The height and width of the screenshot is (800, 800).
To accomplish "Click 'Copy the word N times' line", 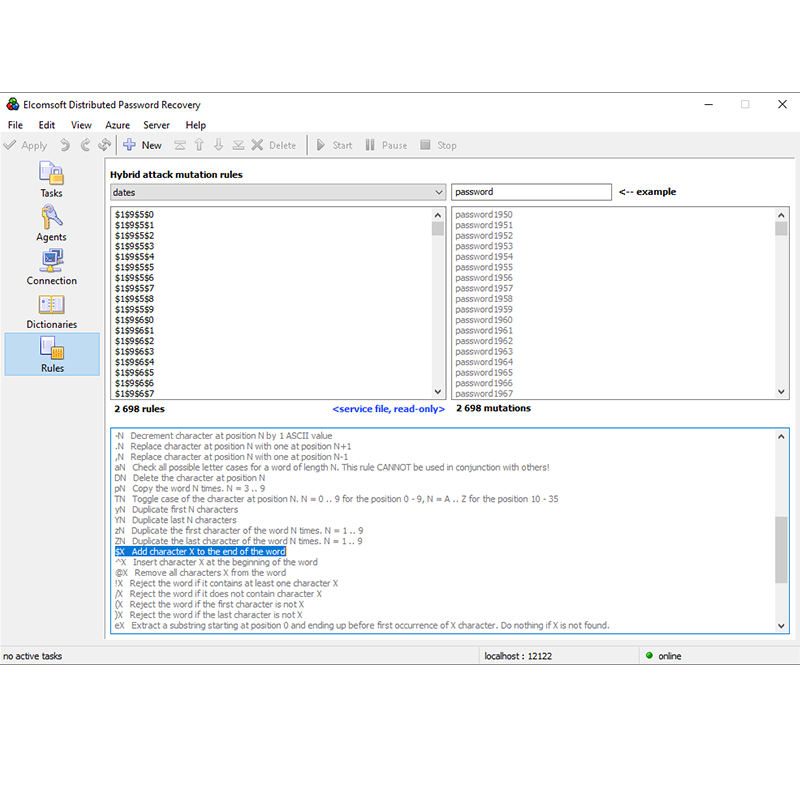I will [190, 488].
